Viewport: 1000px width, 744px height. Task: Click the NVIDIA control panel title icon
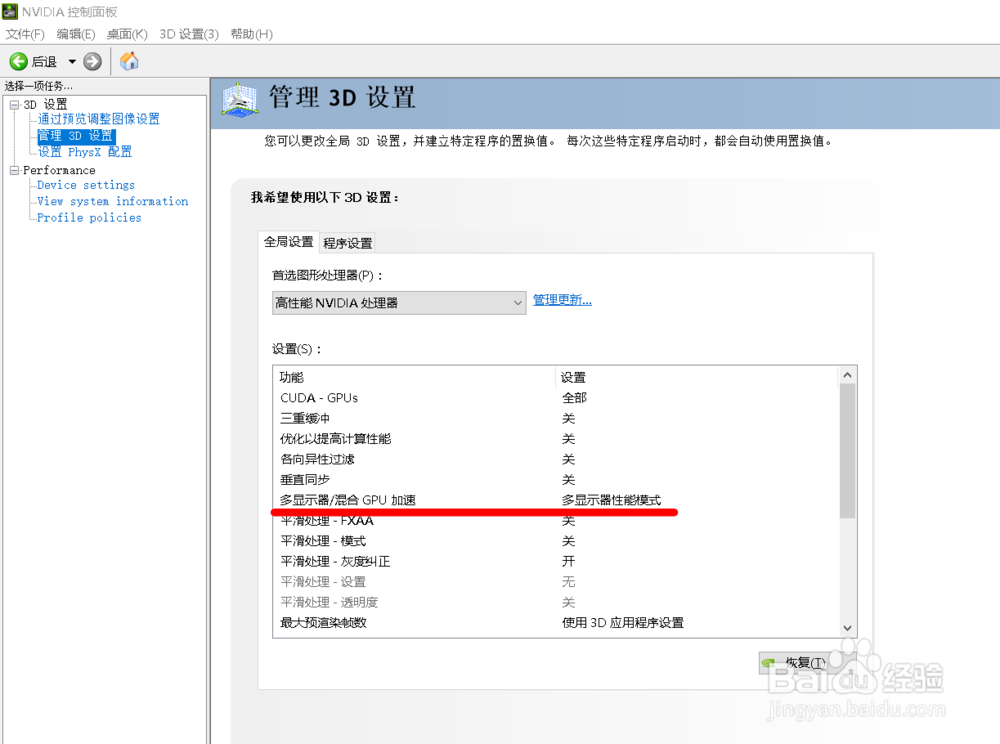click(x=10, y=11)
